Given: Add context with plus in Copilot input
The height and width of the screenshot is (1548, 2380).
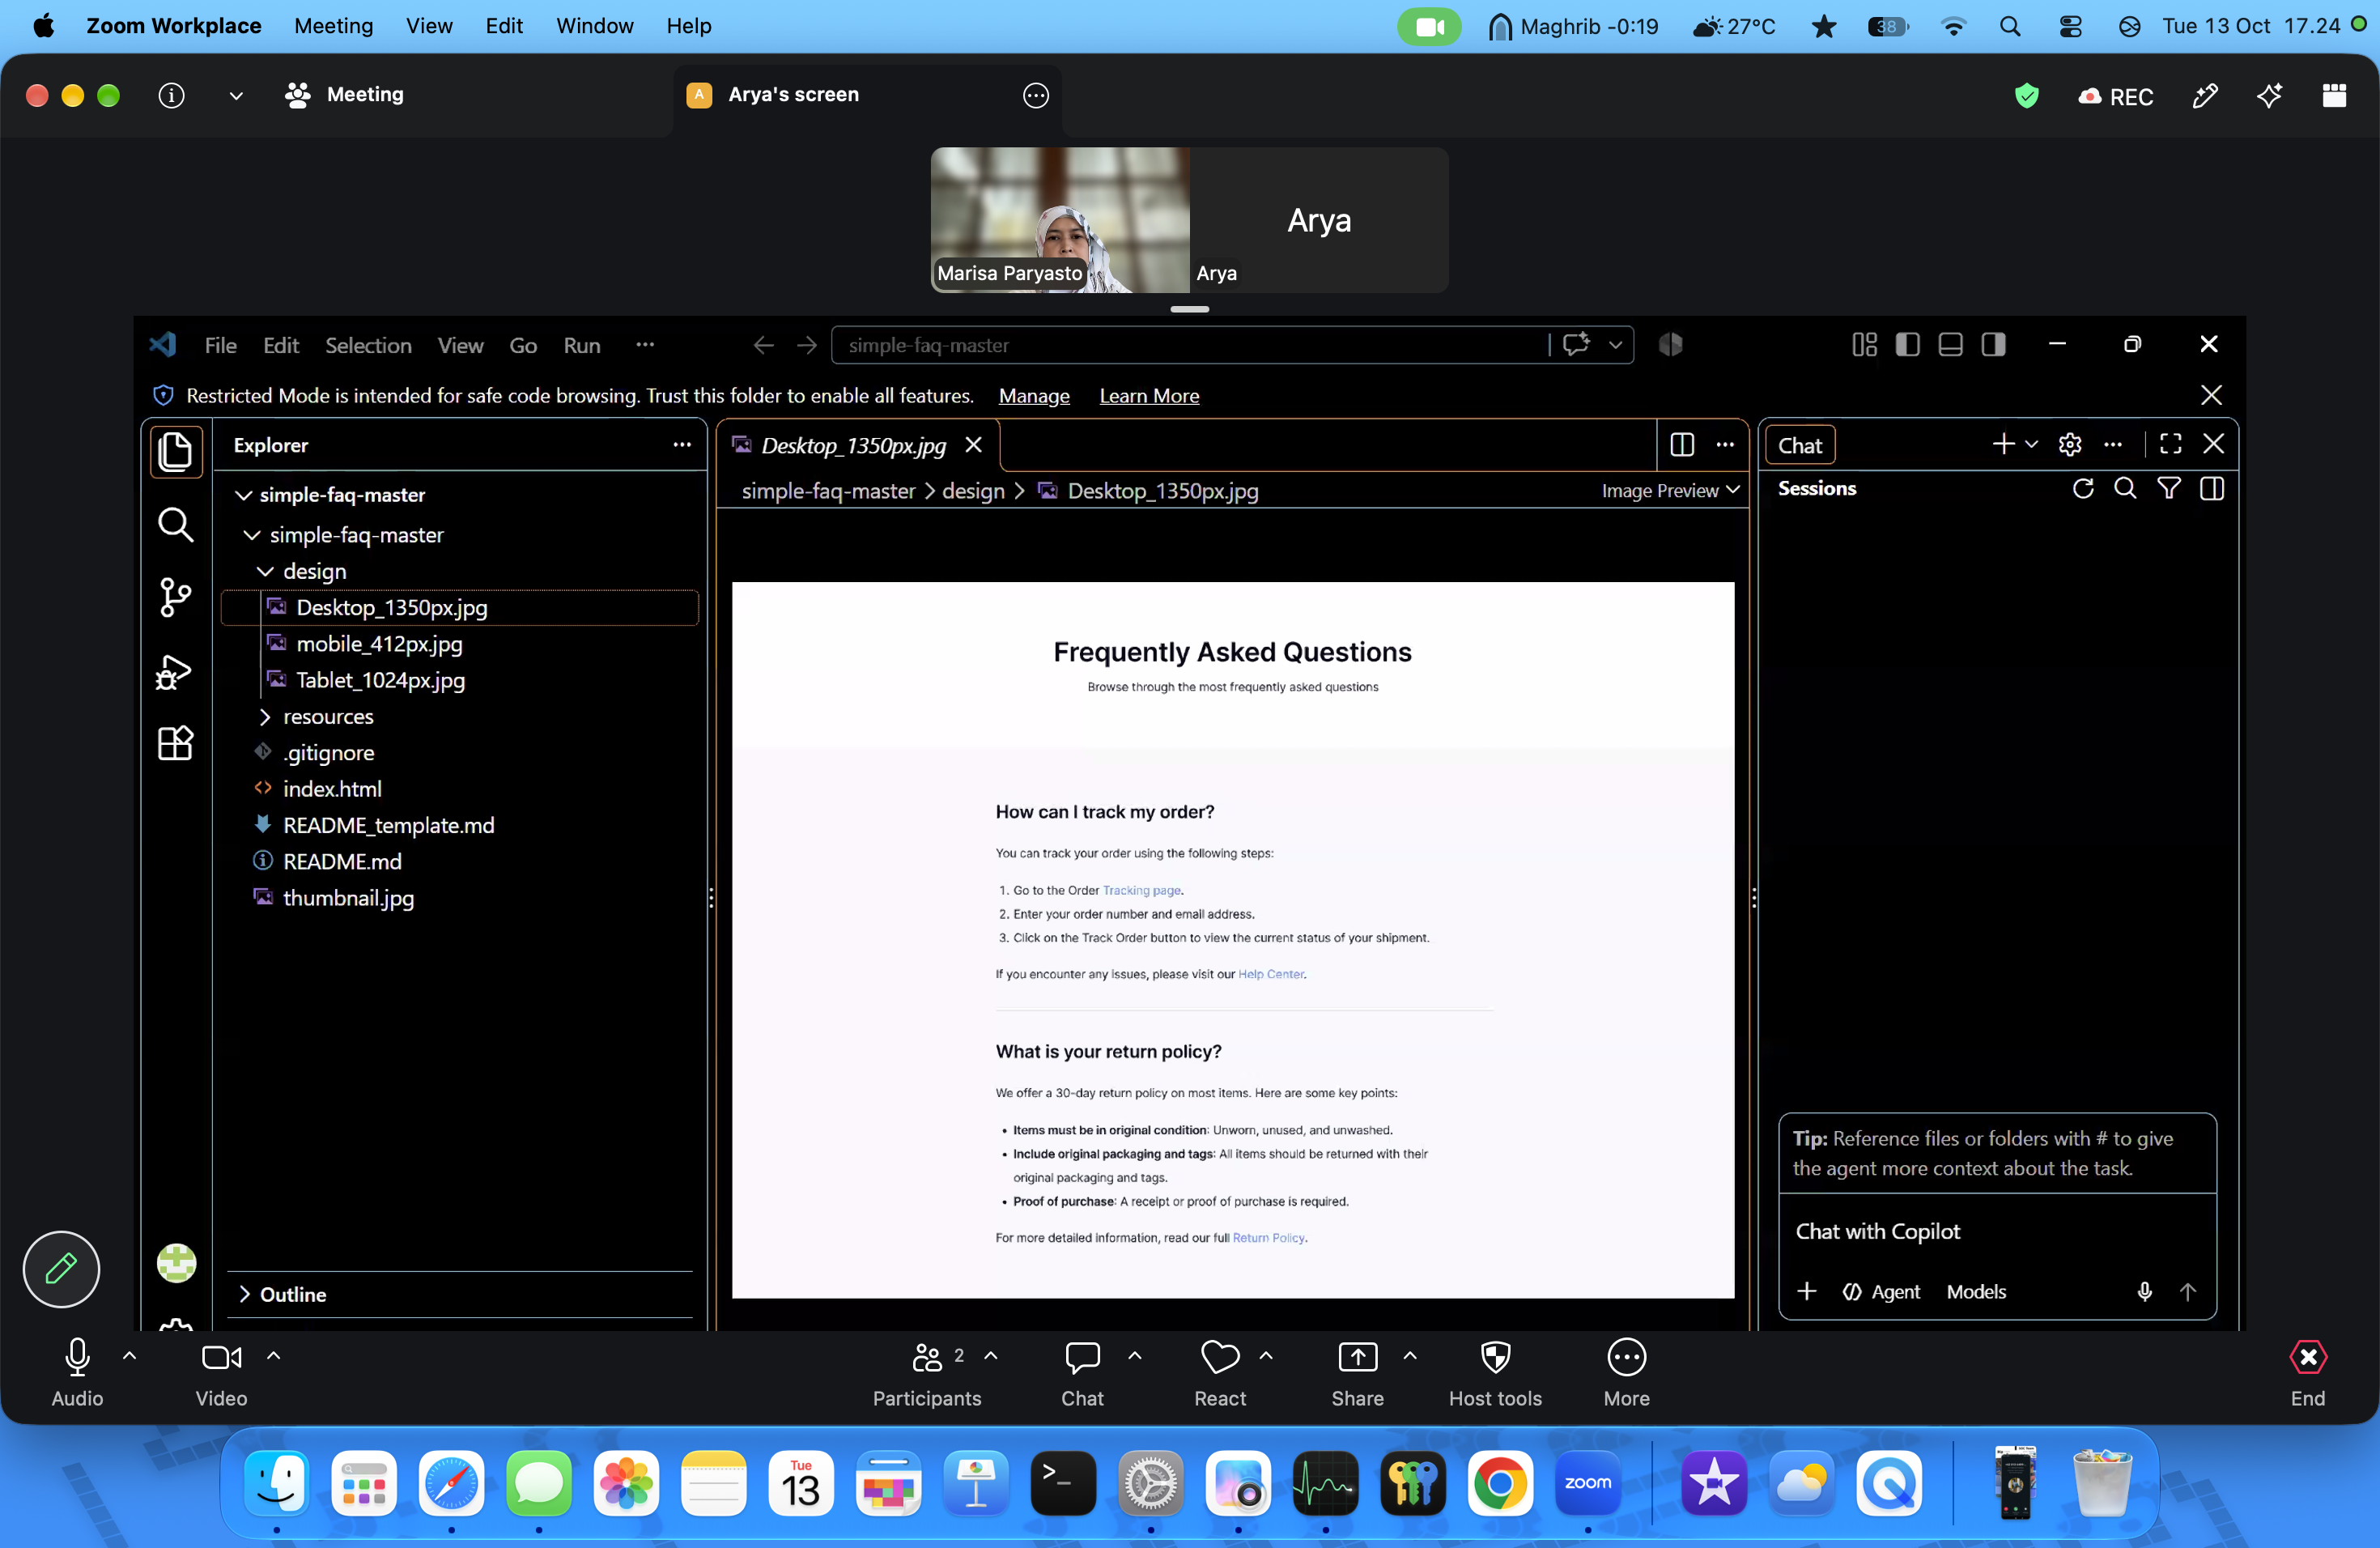Looking at the screenshot, I should 1806,1291.
